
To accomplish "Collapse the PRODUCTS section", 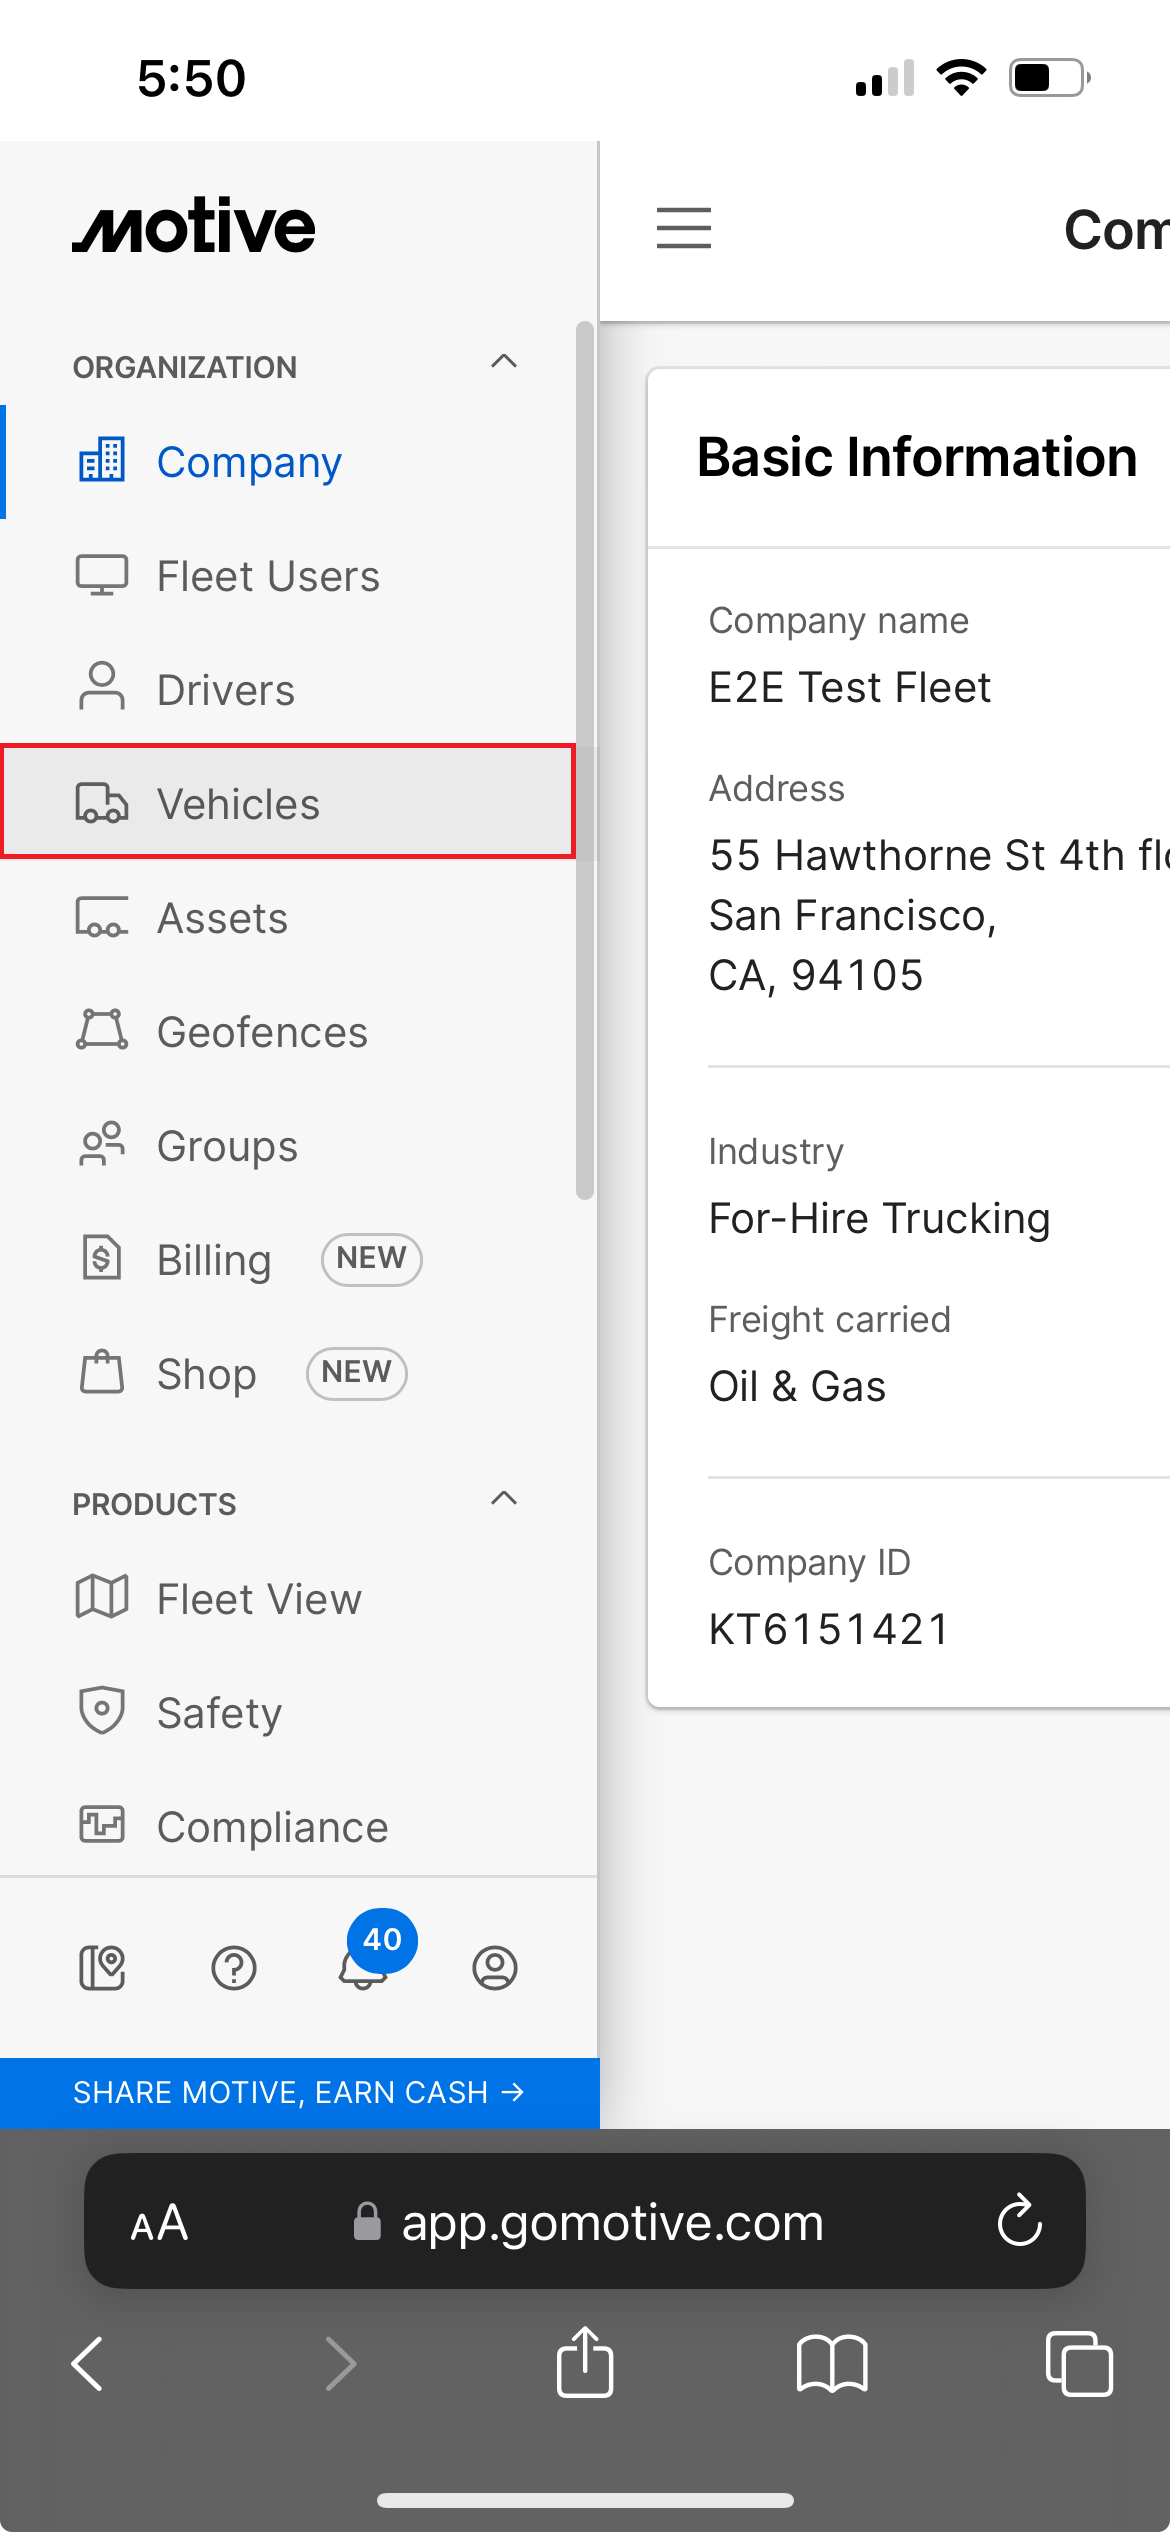I will pos(504,1498).
